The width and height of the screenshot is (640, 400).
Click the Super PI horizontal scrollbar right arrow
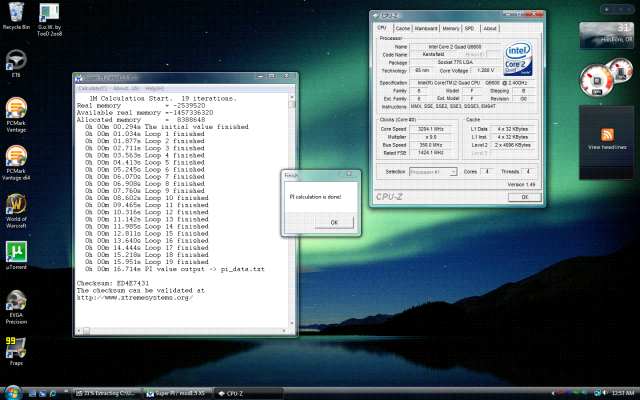click(x=285, y=331)
